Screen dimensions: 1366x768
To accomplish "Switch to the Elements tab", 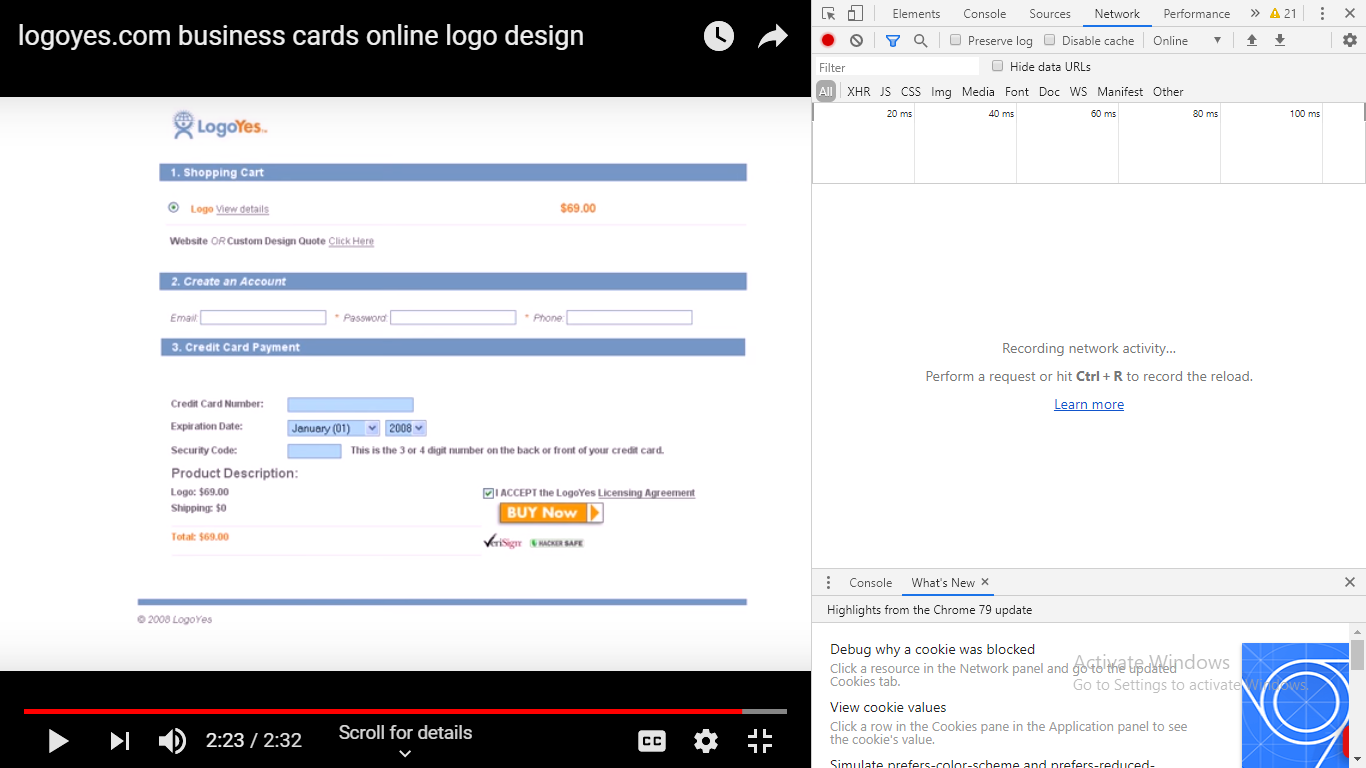I will 916,14.
